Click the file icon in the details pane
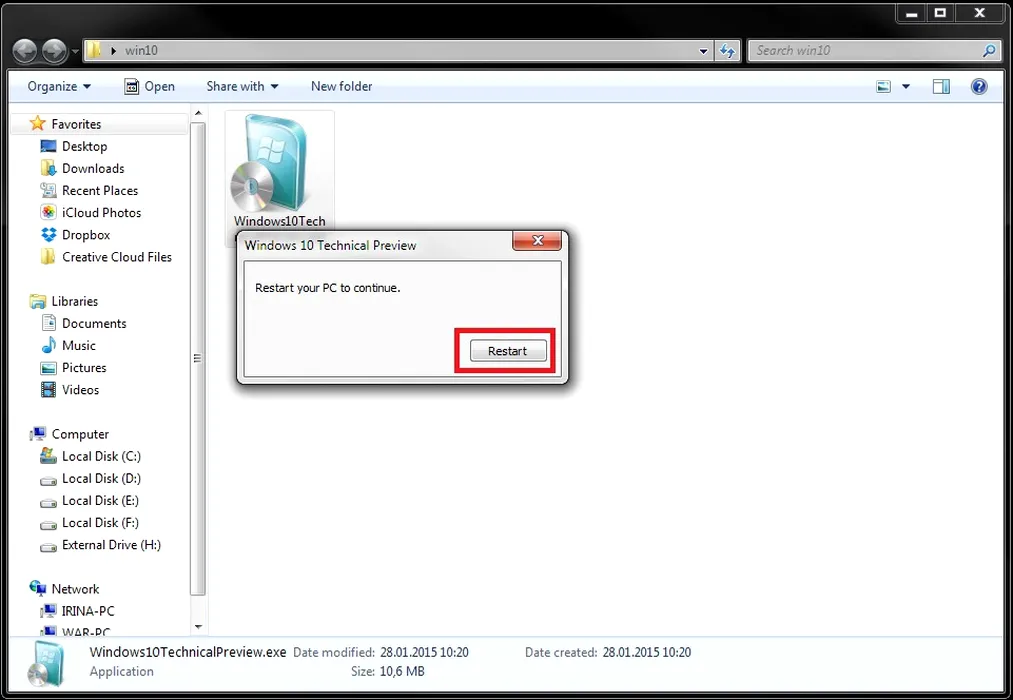1013x700 pixels. (x=47, y=663)
